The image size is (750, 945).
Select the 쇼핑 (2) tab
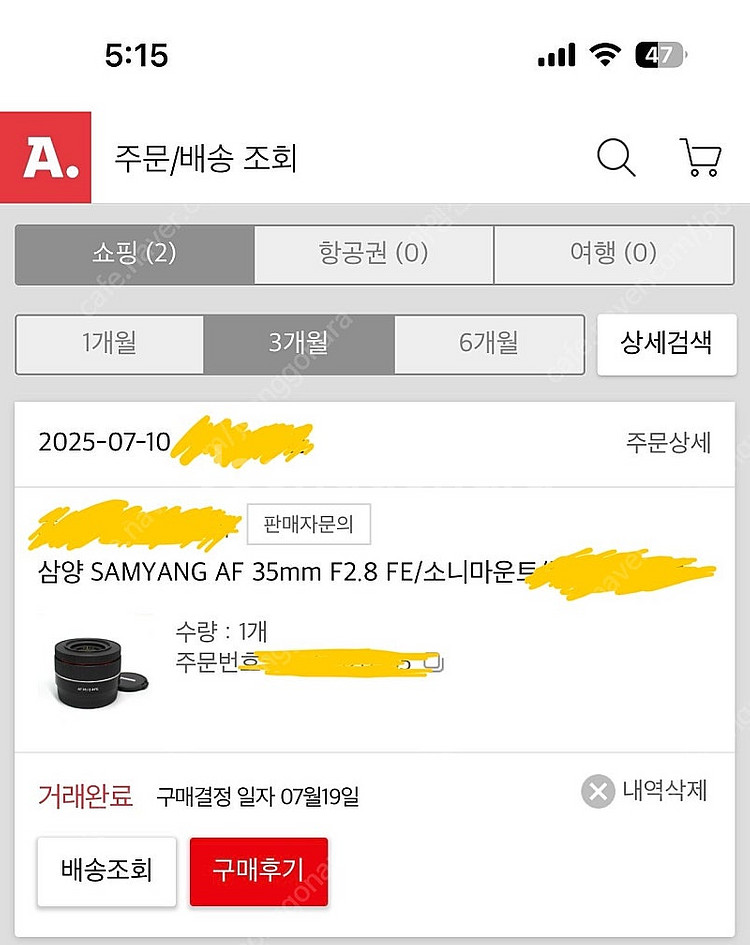134,254
